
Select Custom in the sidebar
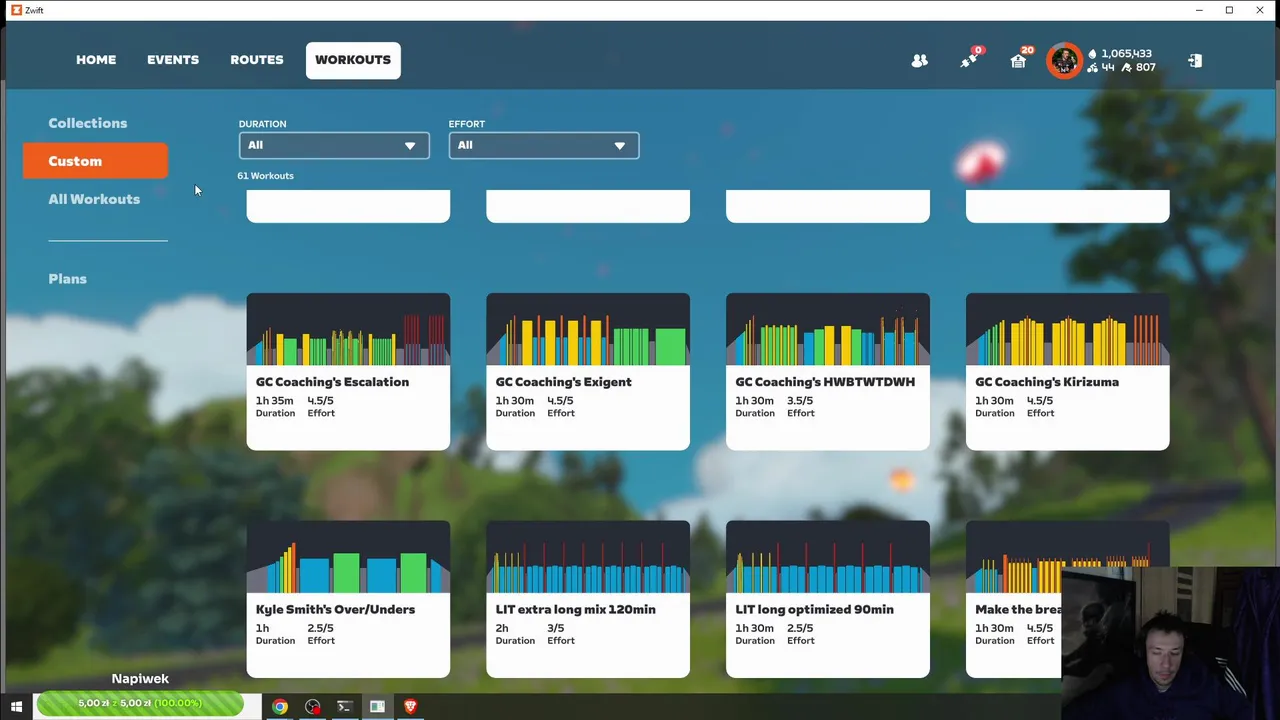[x=95, y=161]
